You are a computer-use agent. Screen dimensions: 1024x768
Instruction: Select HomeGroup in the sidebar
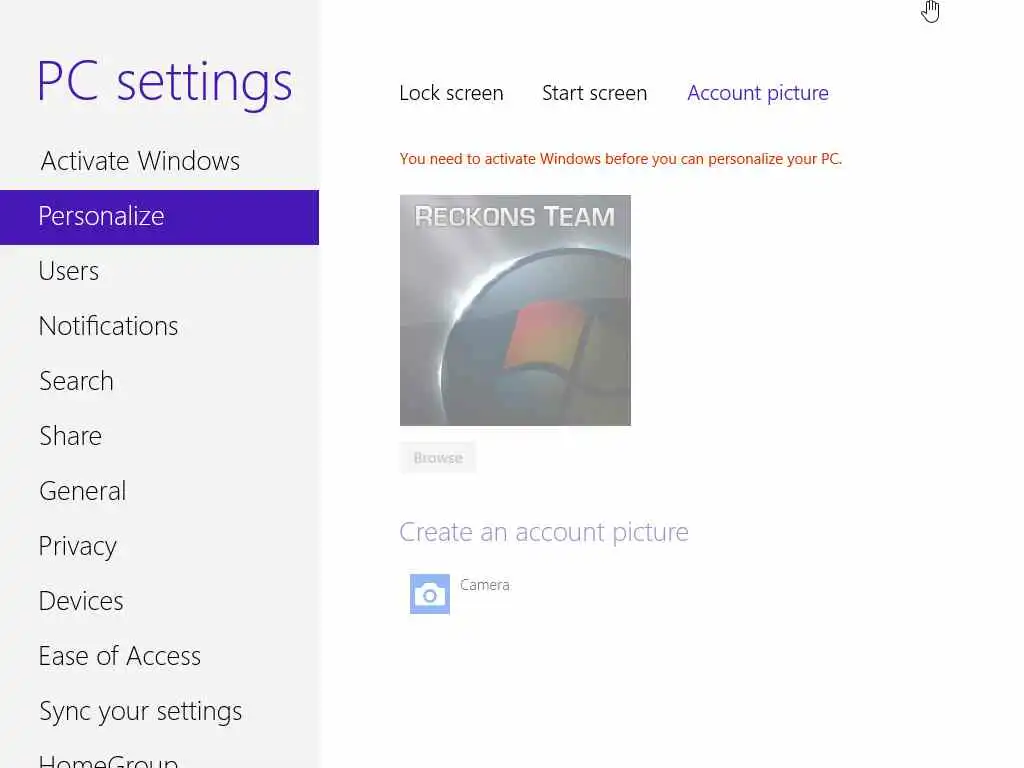(x=108, y=760)
